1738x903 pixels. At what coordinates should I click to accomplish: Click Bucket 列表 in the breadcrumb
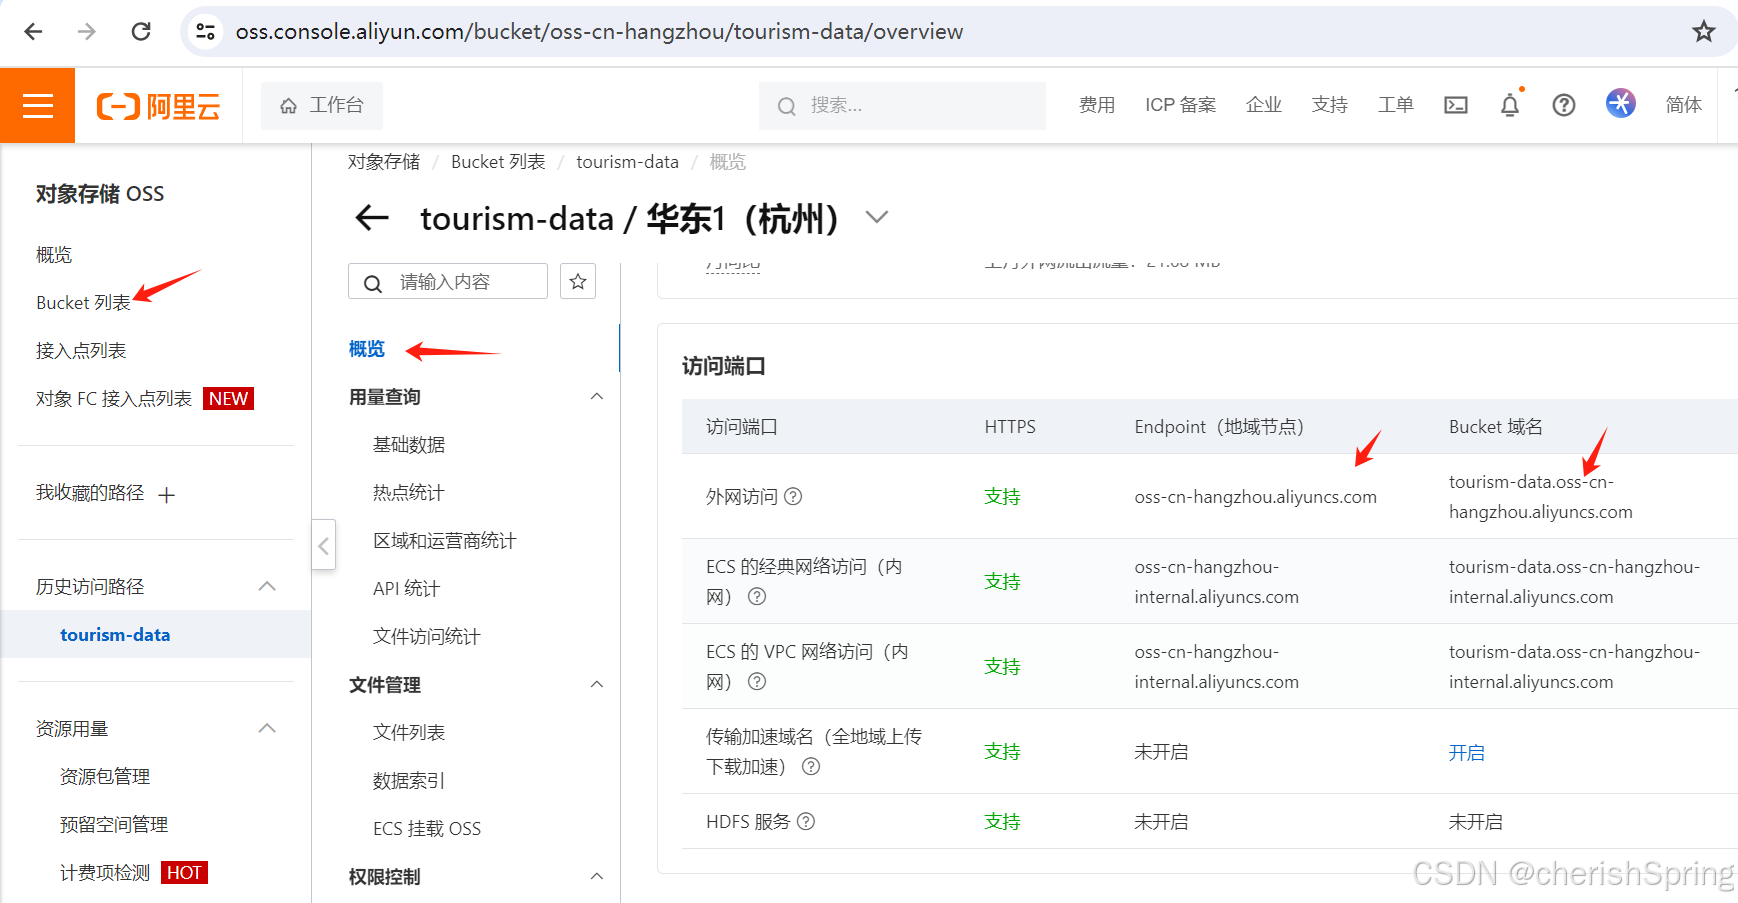tap(498, 162)
